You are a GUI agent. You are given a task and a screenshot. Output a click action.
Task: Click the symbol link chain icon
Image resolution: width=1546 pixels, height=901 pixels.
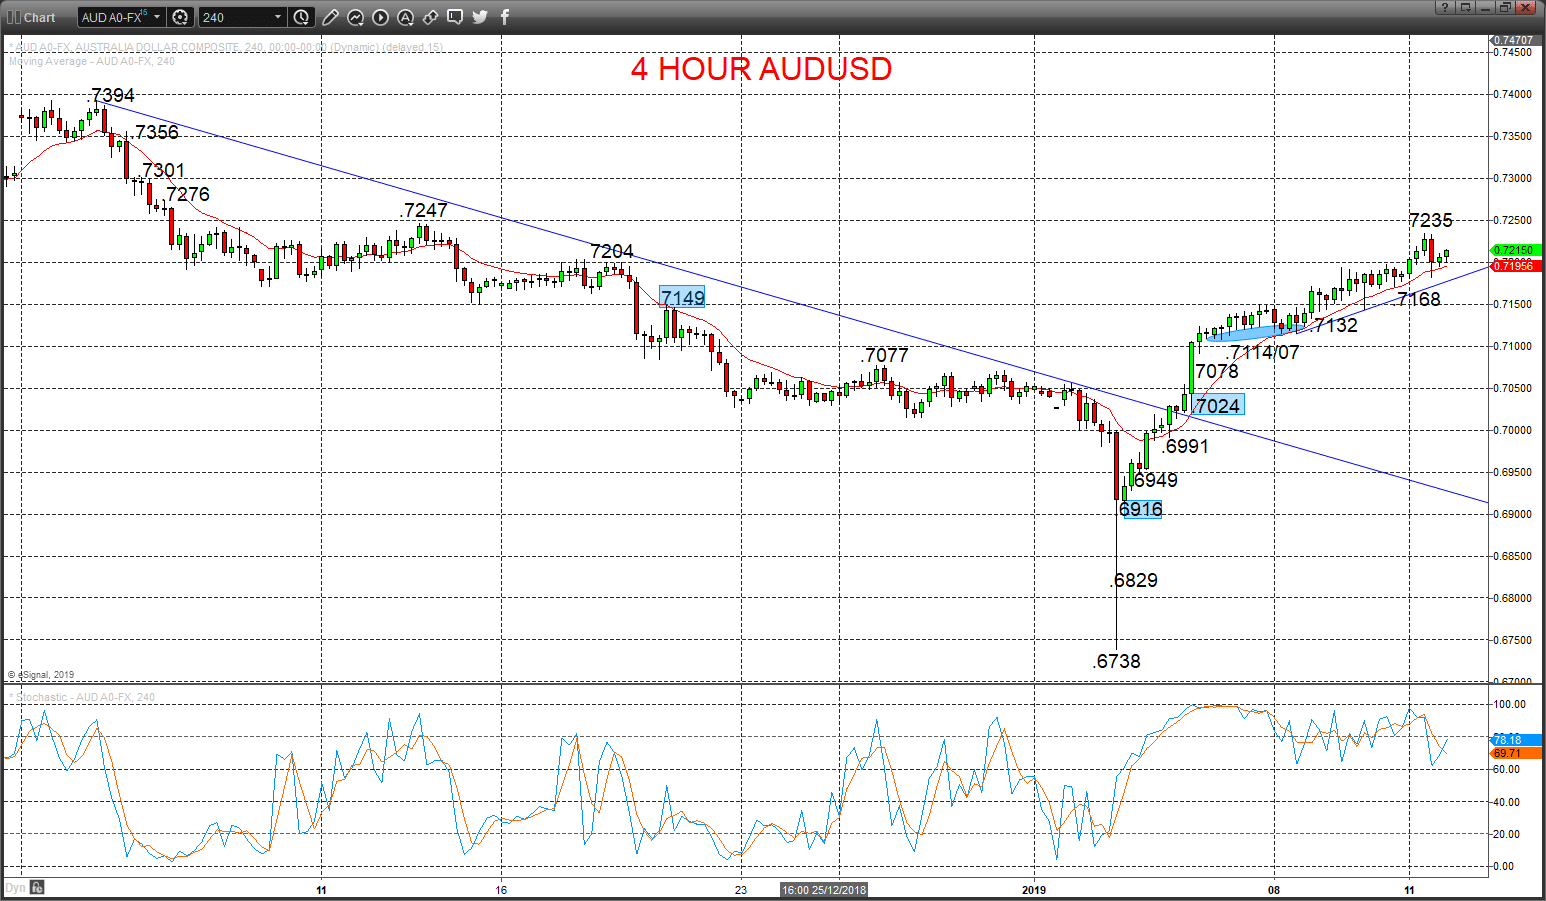(x=431, y=17)
